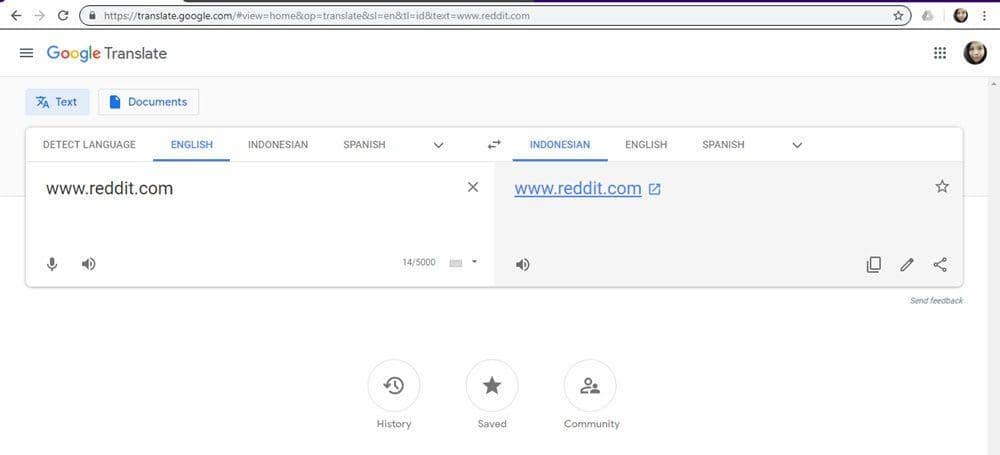Expand the target language list chevron
Viewport: 1000px width, 455px height.
point(797,145)
